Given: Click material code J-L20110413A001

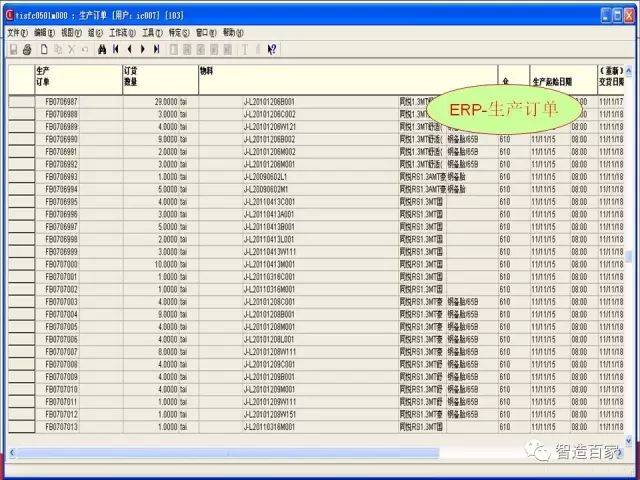Looking at the screenshot, I should tap(269, 214).
